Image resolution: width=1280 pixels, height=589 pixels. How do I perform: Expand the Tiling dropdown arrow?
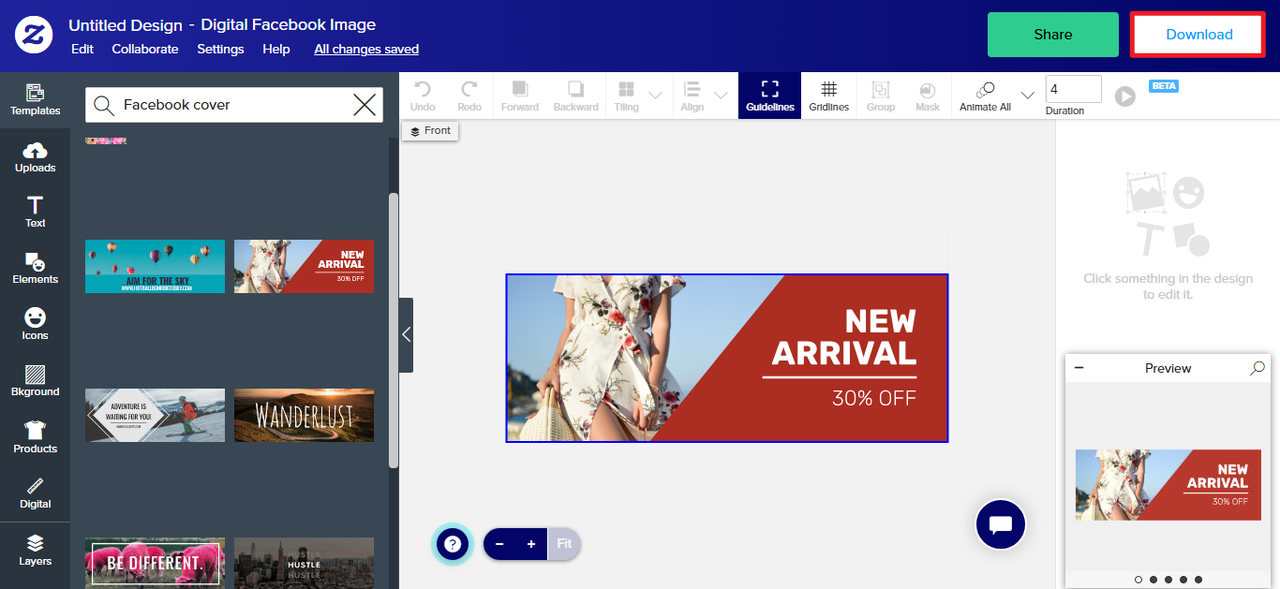coord(655,96)
